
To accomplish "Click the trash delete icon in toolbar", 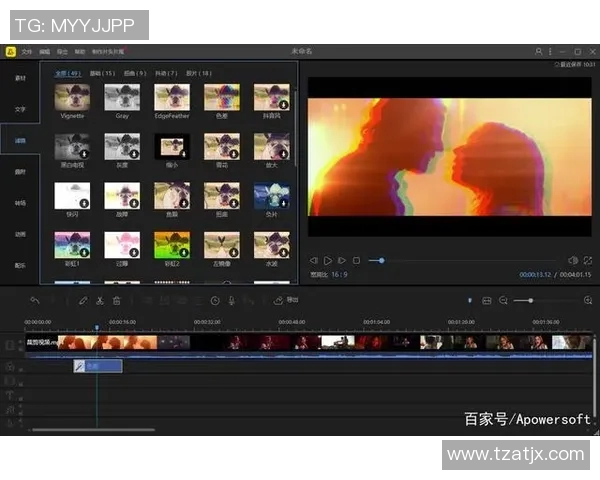I will [x=116, y=300].
